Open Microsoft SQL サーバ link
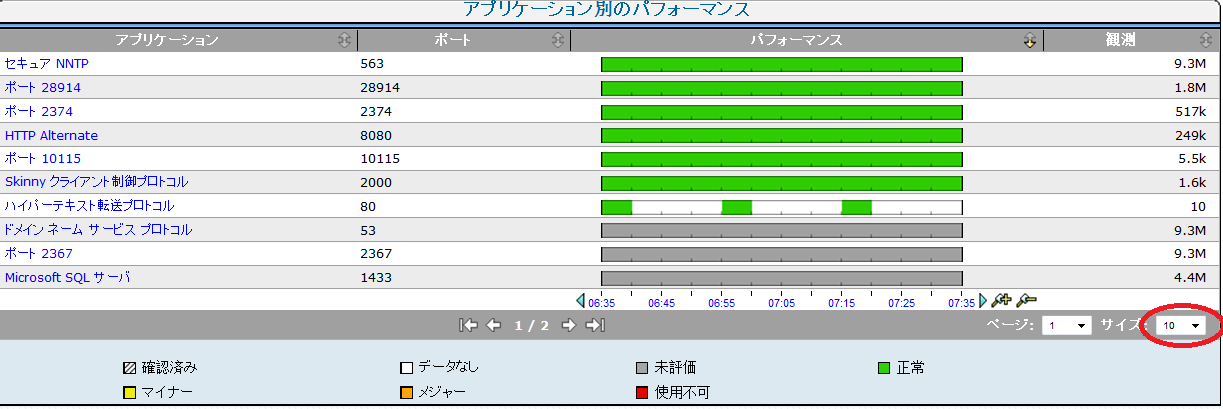The width and height of the screenshot is (1223, 409). tap(67, 277)
